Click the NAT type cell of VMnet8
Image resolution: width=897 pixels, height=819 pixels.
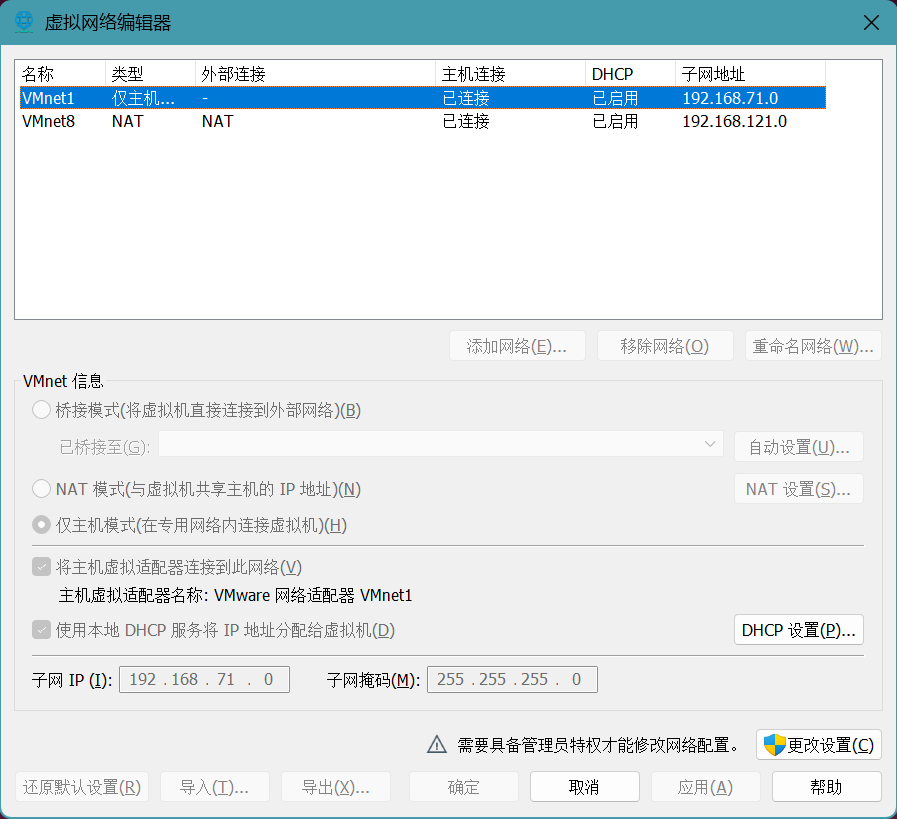pyautogui.click(x=128, y=121)
